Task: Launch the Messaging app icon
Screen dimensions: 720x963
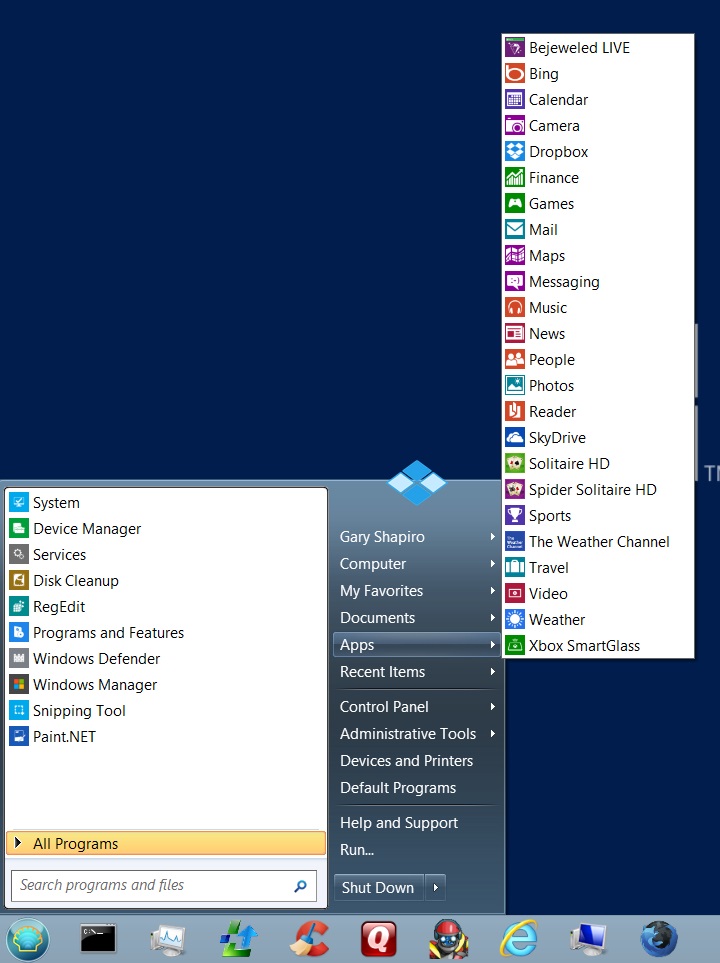Action: 515,282
